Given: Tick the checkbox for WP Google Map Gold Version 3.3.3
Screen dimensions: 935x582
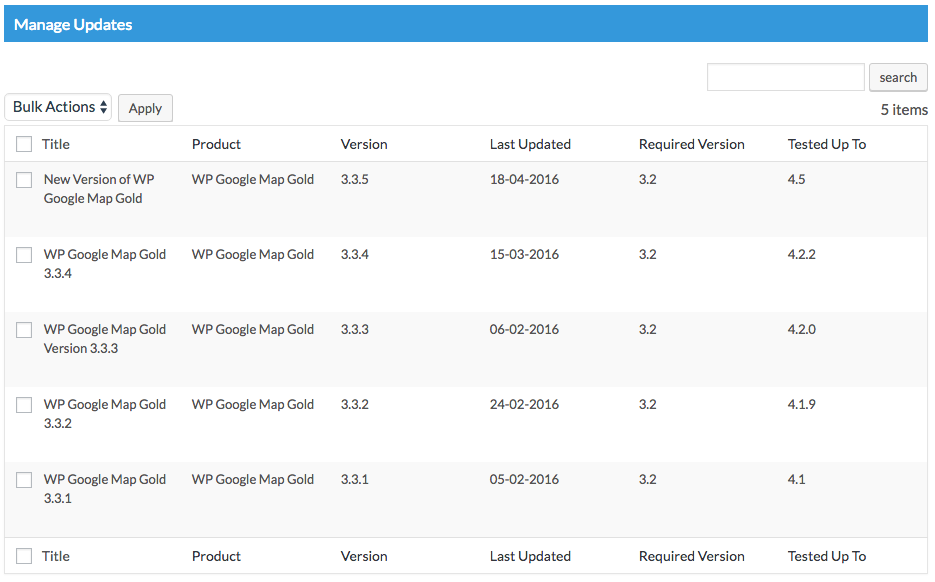Looking at the screenshot, I should 24,330.
